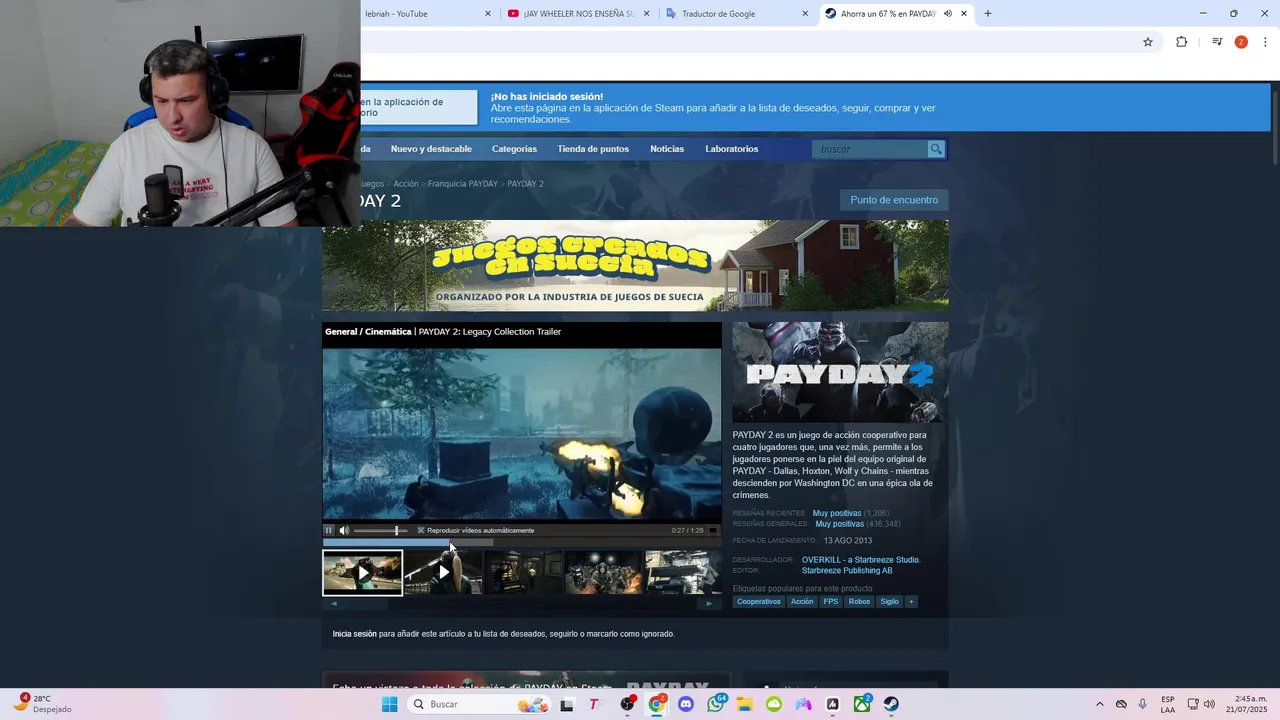
Task: Toggle Reproducir vídeos automáticamente checkbox
Action: tap(421, 530)
